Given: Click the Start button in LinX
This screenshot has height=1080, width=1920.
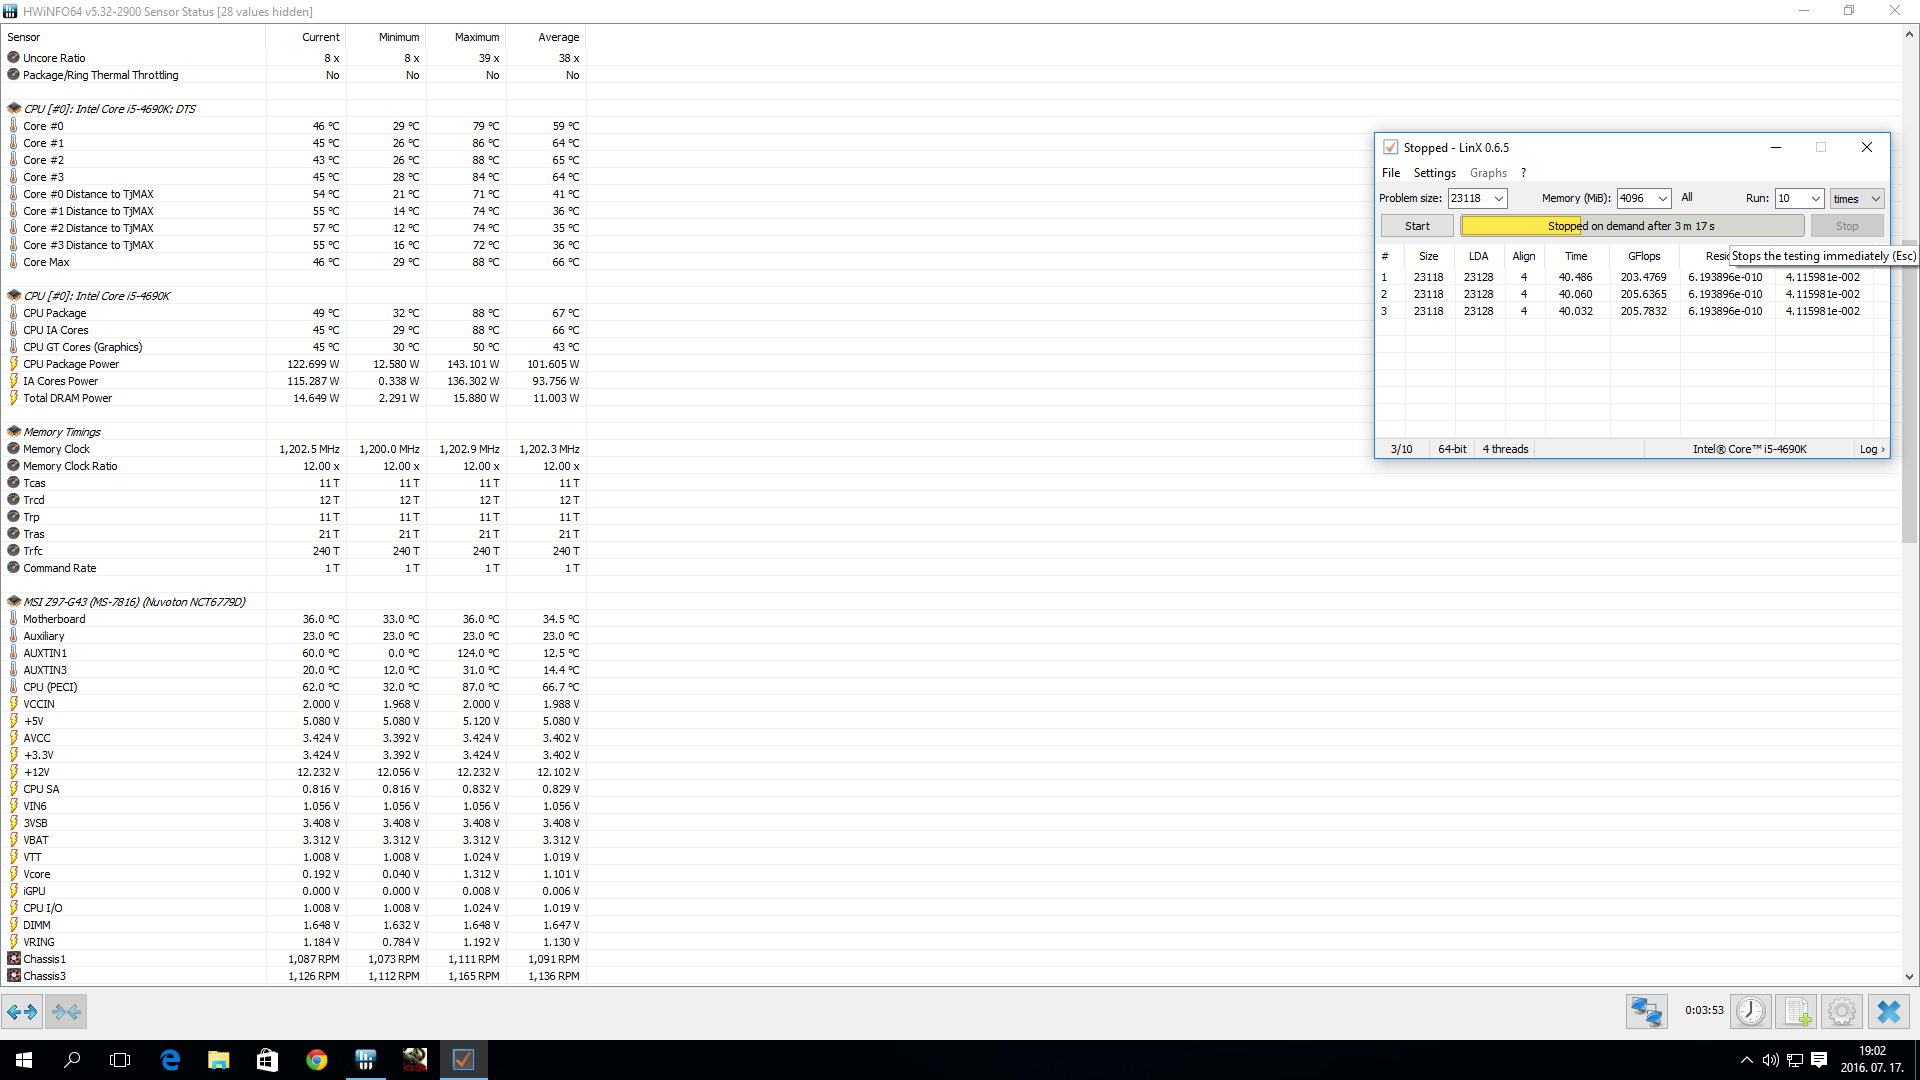Looking at the screenshot, I should coord(1417,226).
